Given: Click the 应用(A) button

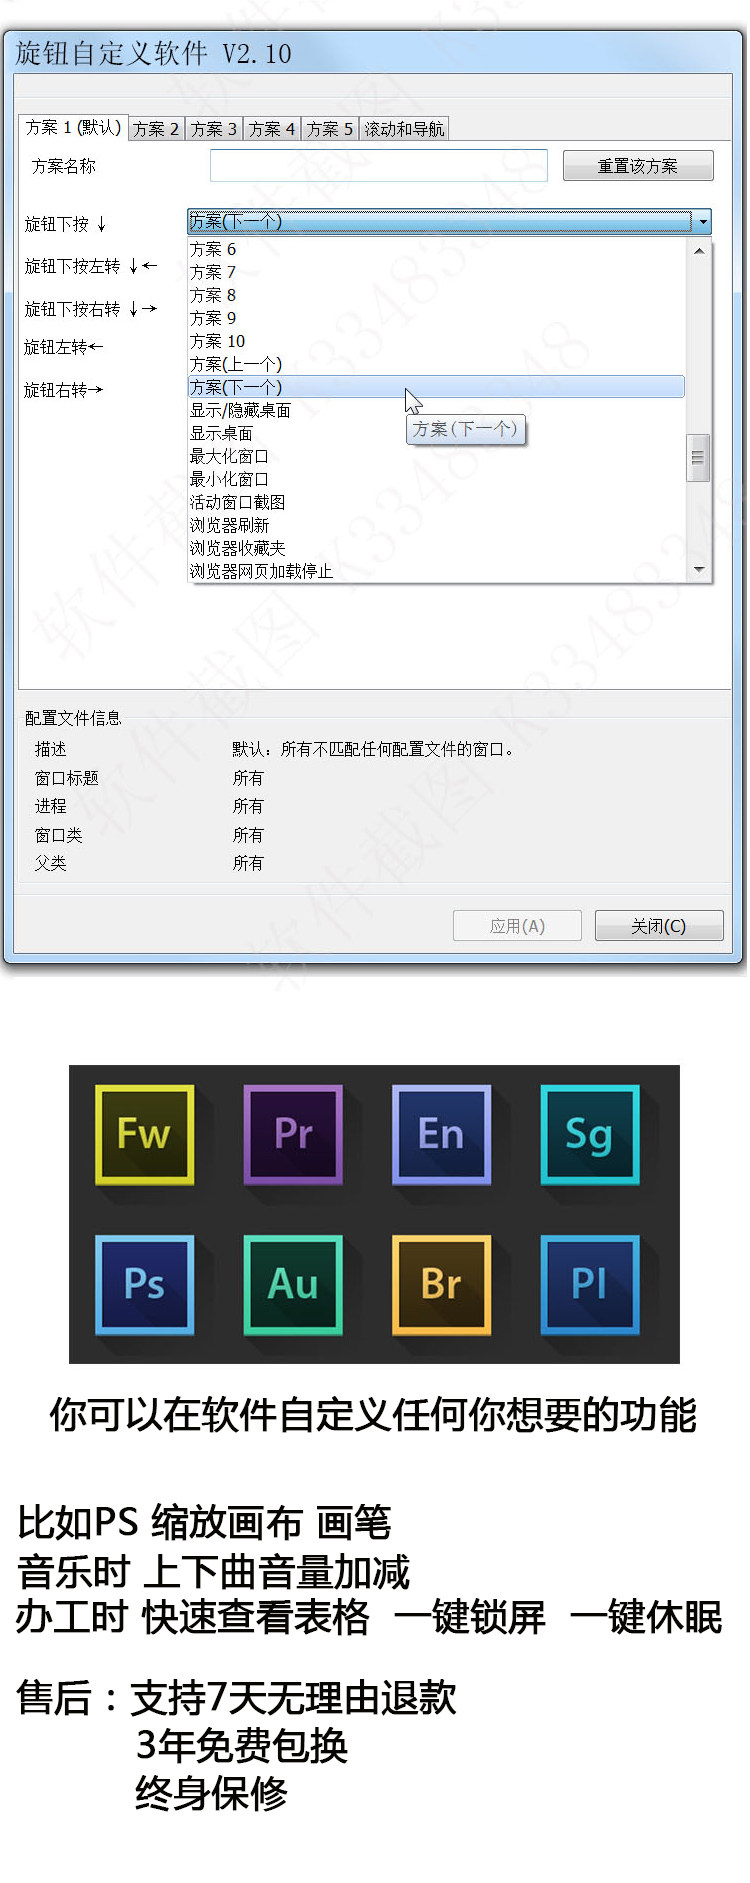Looking at the screenshot, I should (x=517, y=926).
